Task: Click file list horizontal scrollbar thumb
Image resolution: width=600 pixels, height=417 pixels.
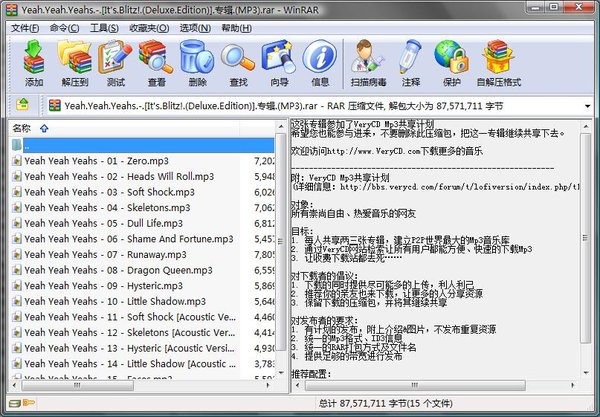Action: tap(77, 385)
